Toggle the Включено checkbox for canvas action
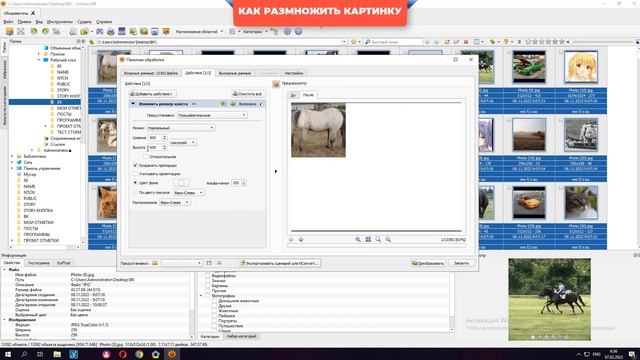Image resolution: width=640 pixels, height=360 pixels. (x=261, y=104)
